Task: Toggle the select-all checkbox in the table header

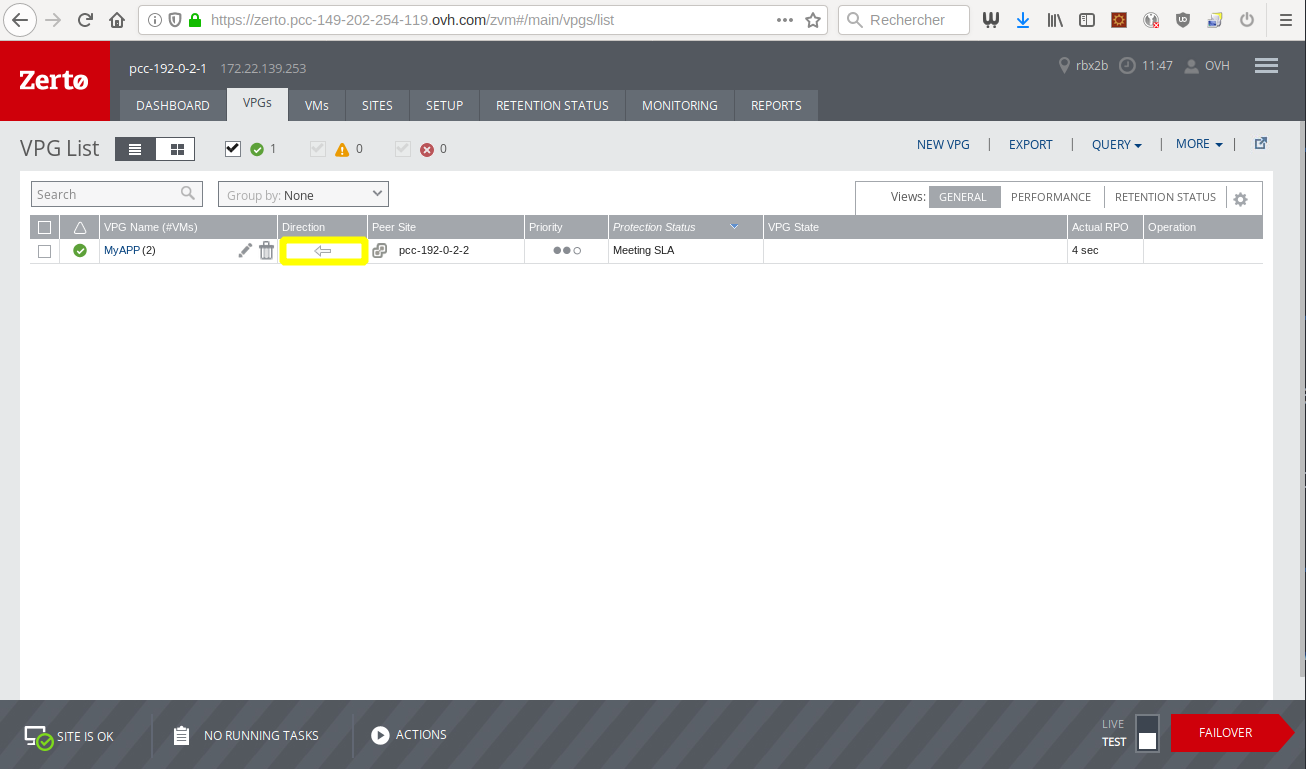Action: point(44,227)
